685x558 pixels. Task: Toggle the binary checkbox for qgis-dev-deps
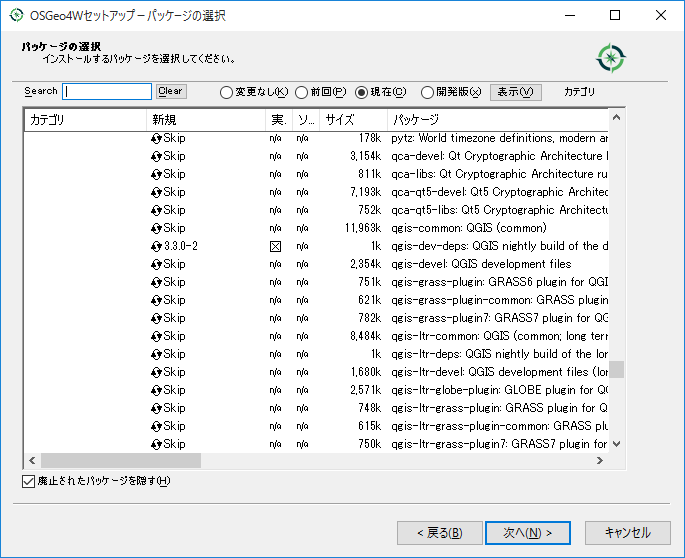(276, 246)
